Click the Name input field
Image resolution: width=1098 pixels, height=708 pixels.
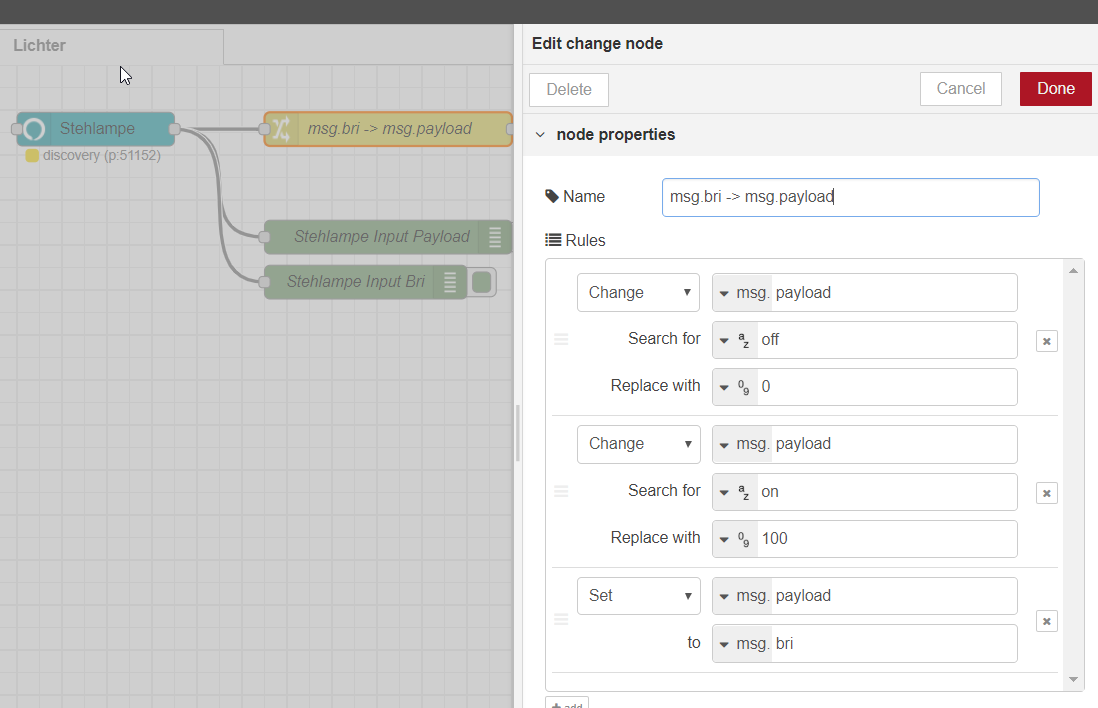[850, 197]
